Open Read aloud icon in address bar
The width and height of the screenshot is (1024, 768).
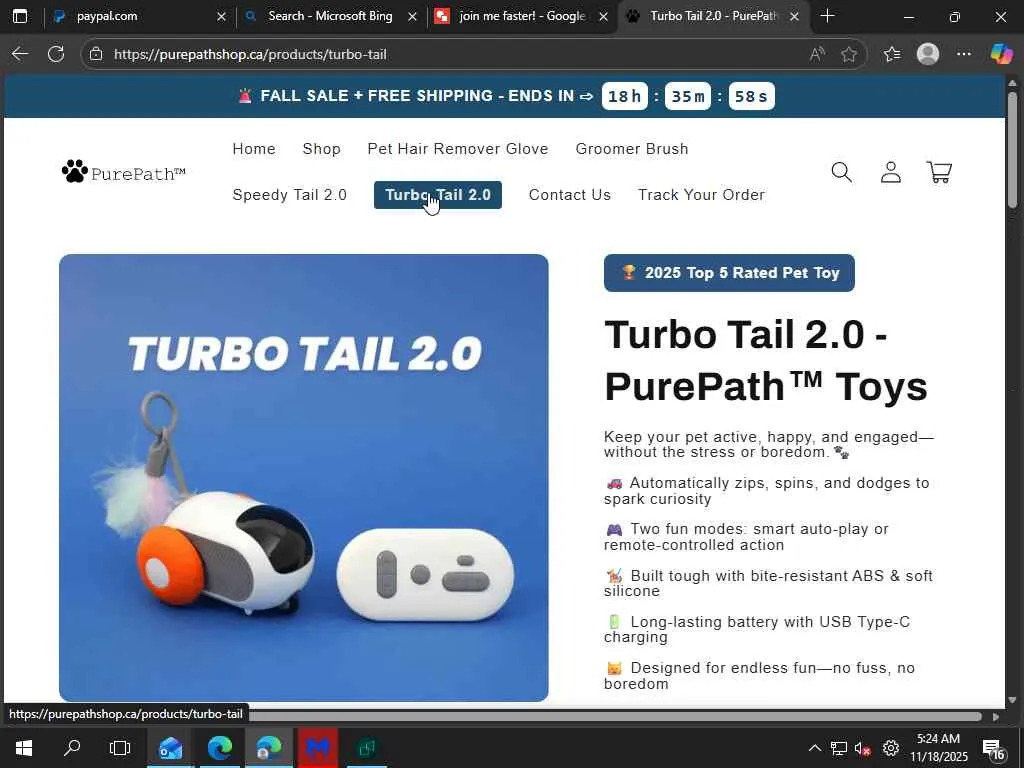point(816,54)
